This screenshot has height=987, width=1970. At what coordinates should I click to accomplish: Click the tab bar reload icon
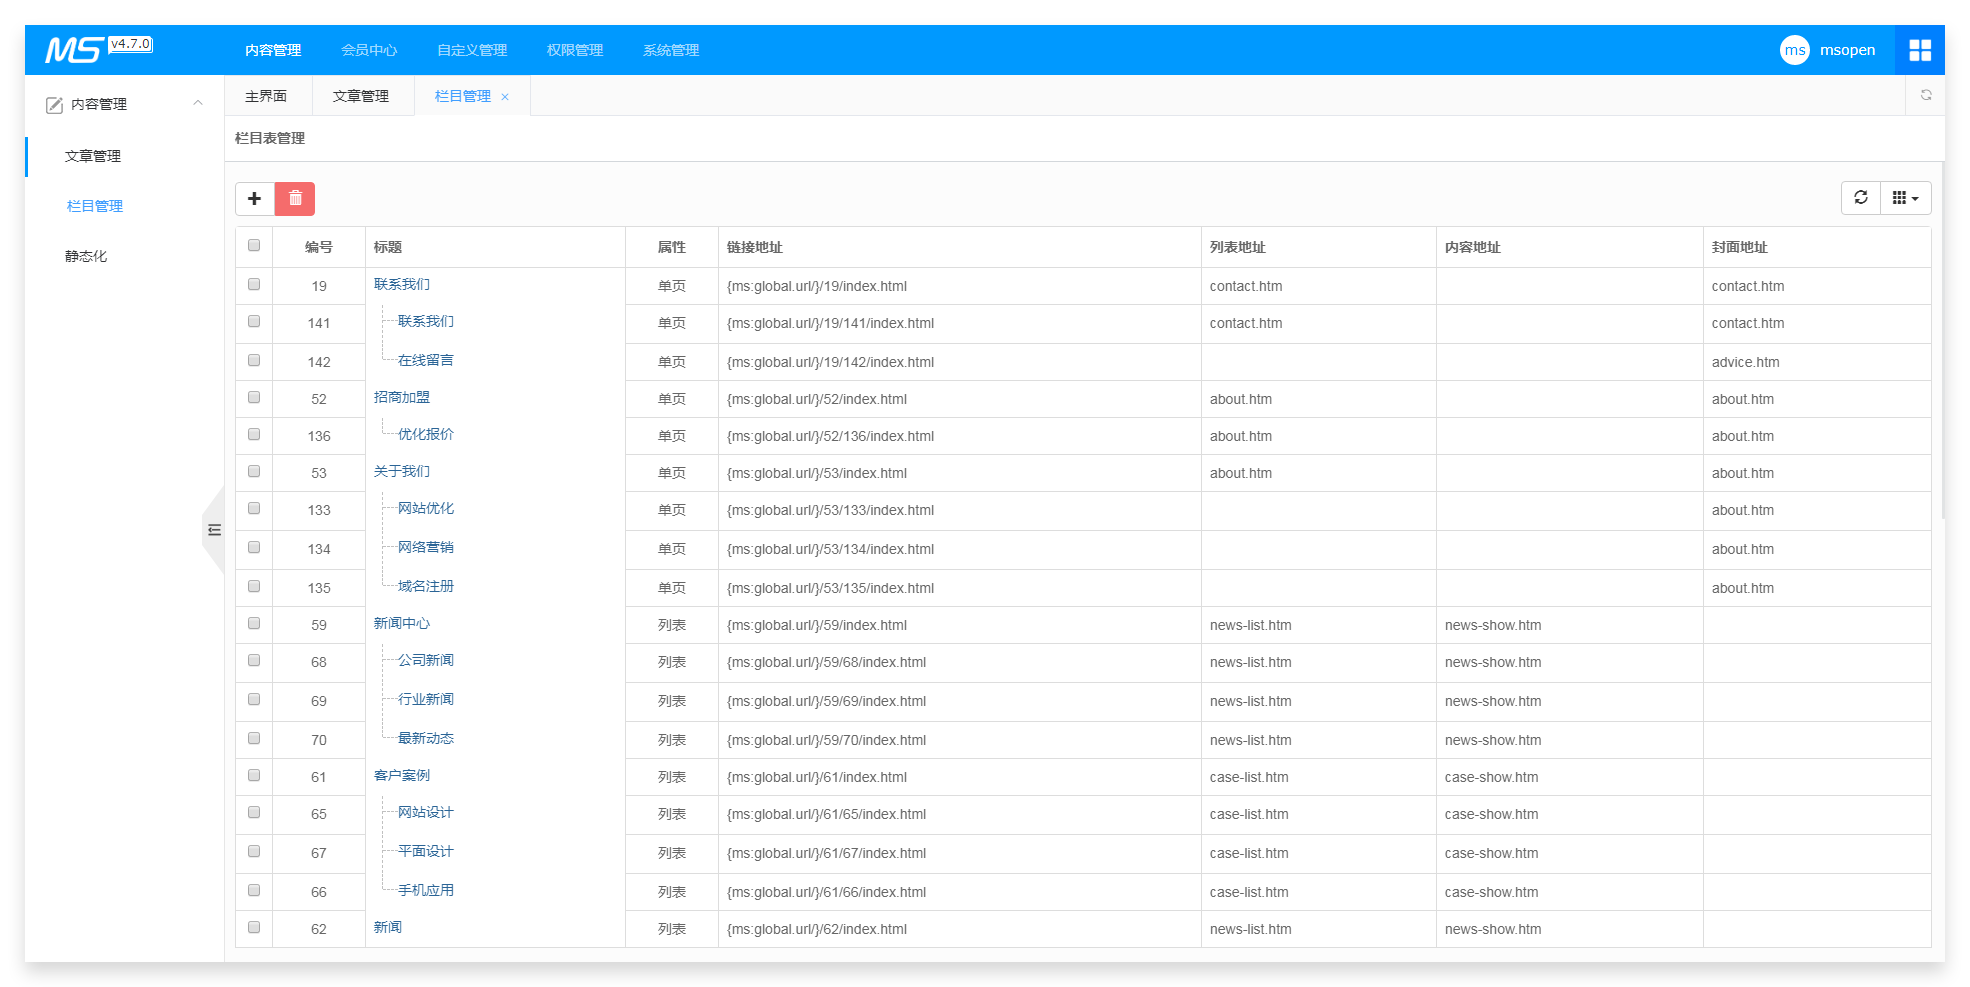pos(1926,95)
